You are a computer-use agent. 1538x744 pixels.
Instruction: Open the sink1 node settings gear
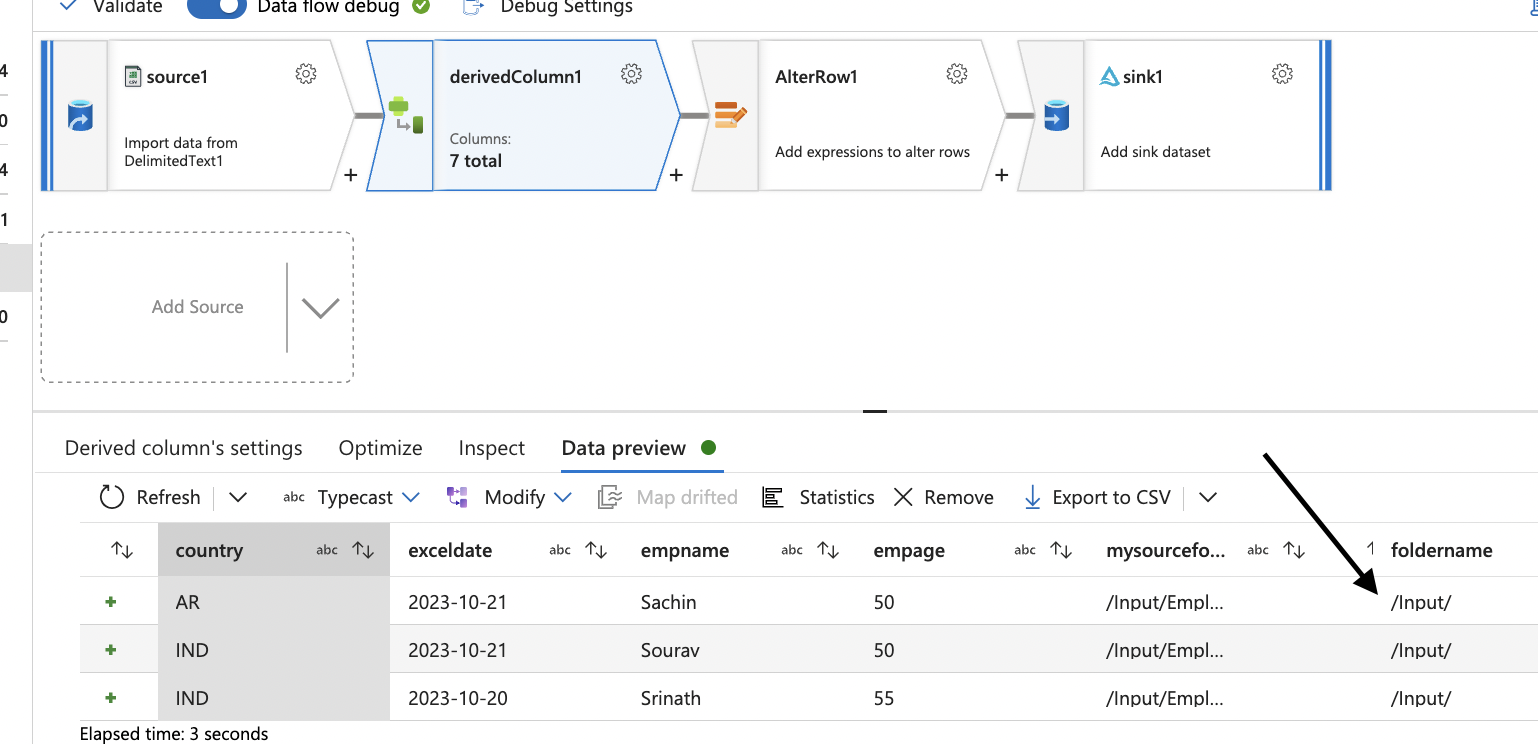point(1282,74)
